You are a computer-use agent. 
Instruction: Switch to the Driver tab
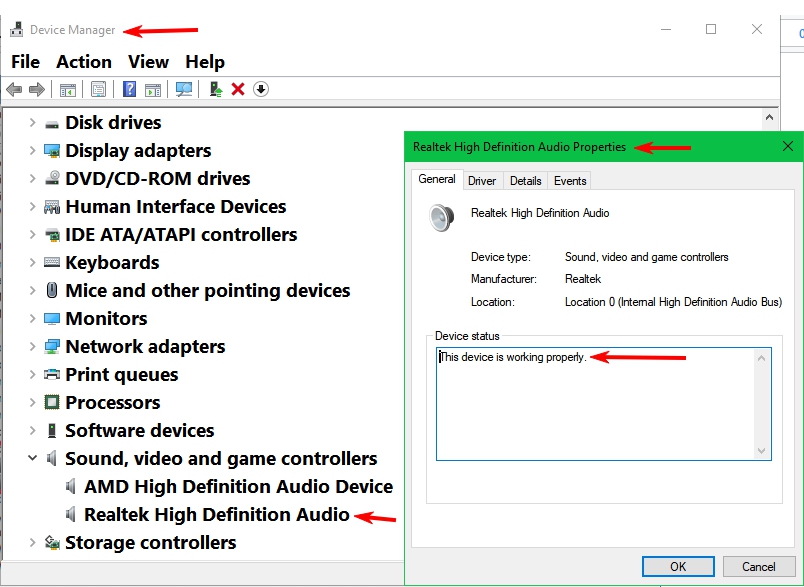[x=482, y=181]
